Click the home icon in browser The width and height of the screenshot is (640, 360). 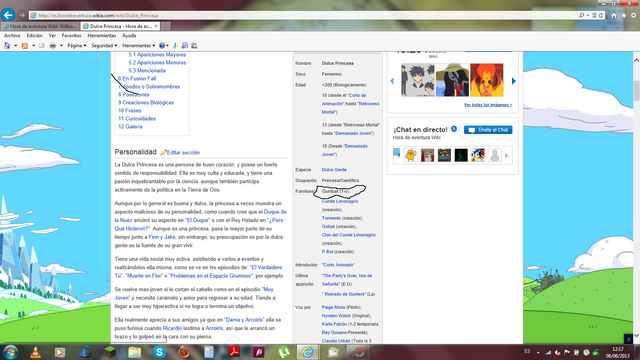(x=613, y=16)
